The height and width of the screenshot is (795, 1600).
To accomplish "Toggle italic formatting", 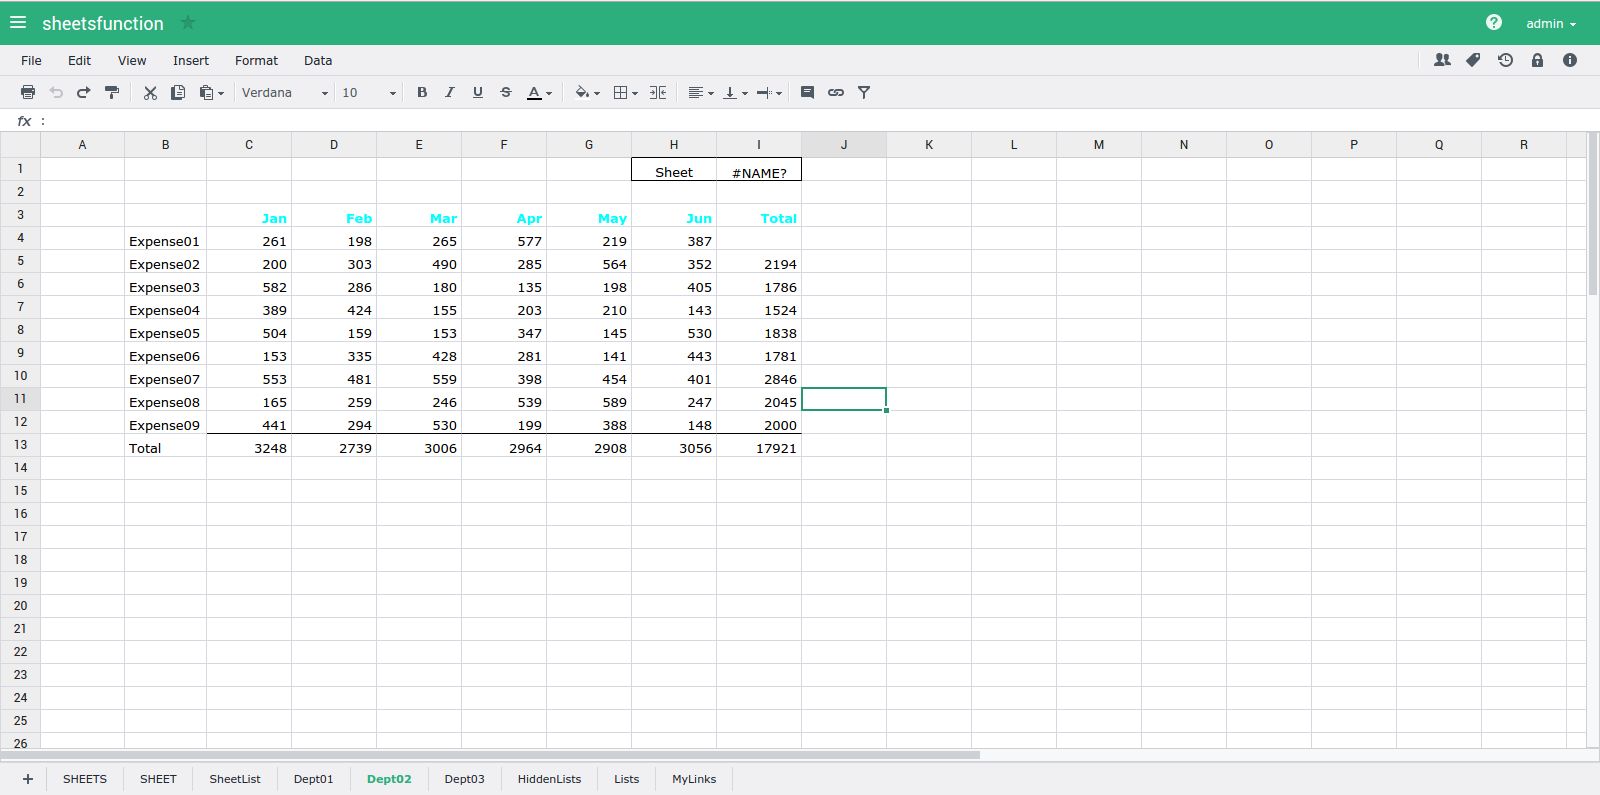I will [450, 92].
